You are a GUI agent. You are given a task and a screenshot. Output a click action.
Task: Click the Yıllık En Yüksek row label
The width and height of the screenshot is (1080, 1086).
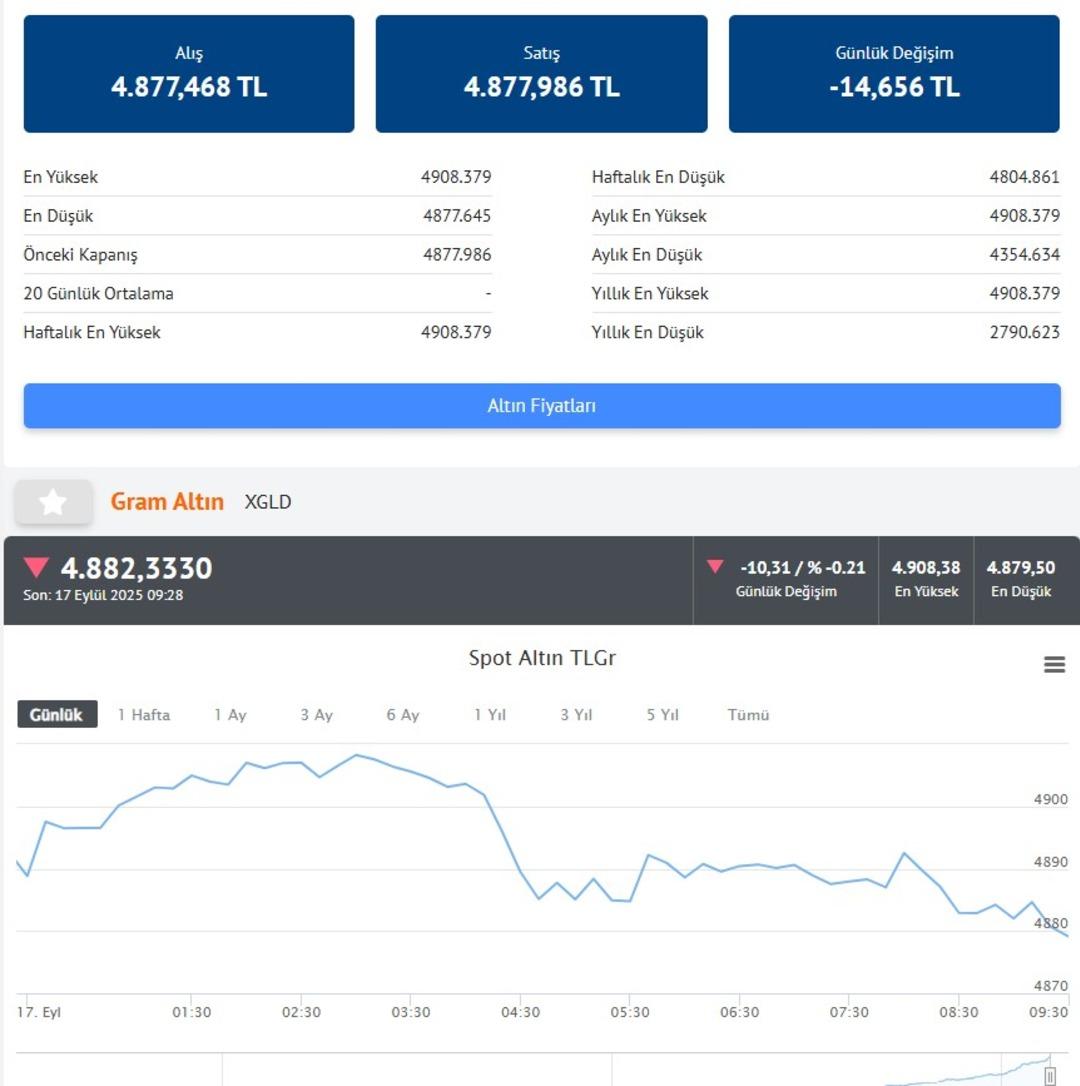click(x=650, y=294)
